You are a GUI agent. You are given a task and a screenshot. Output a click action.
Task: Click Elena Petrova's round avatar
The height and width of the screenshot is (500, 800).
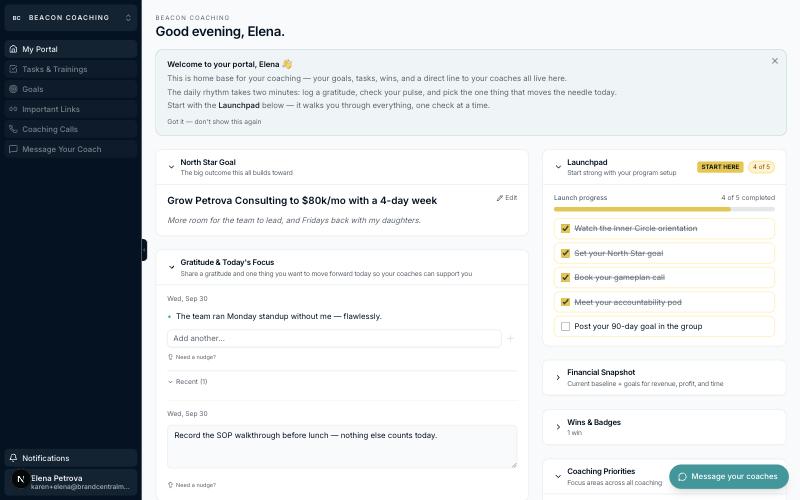click(20, 479)
